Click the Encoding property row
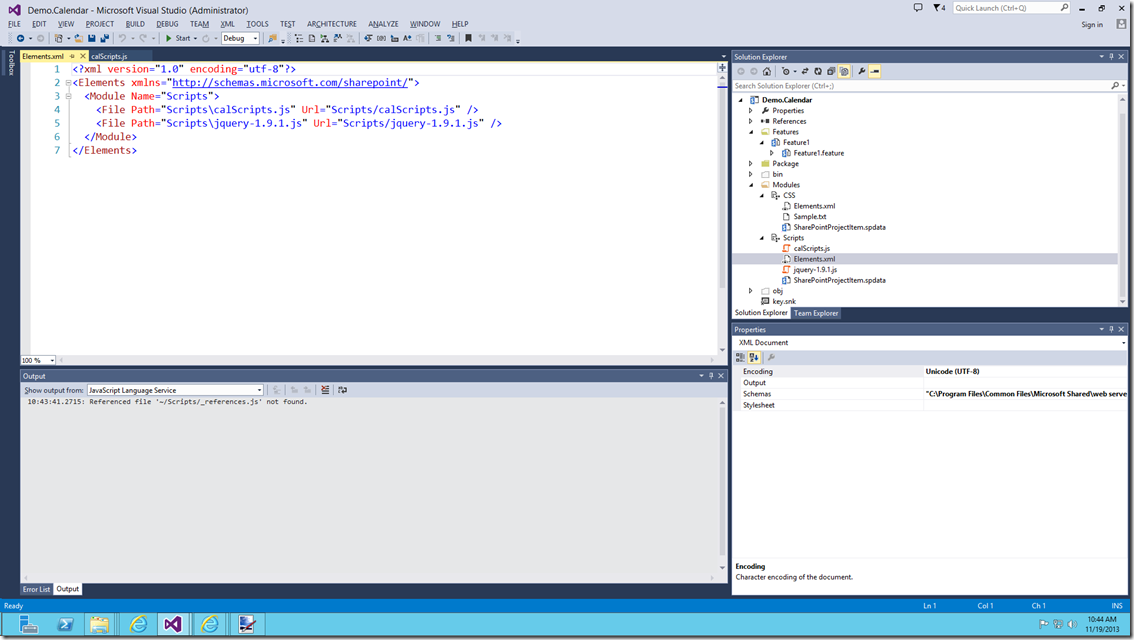Image resolution: width=1134 pixels, height=640 pixels. (930, 372)
